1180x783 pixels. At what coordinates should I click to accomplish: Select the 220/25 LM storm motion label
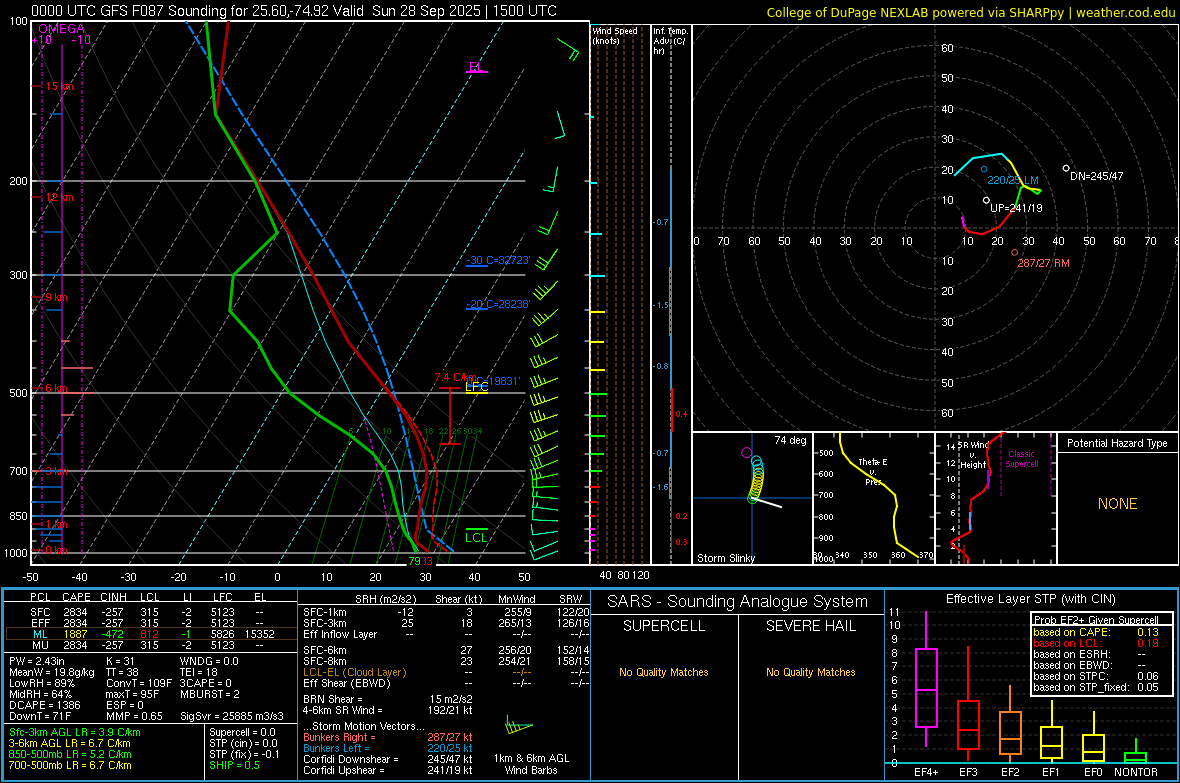click(x=1013, y=180)
